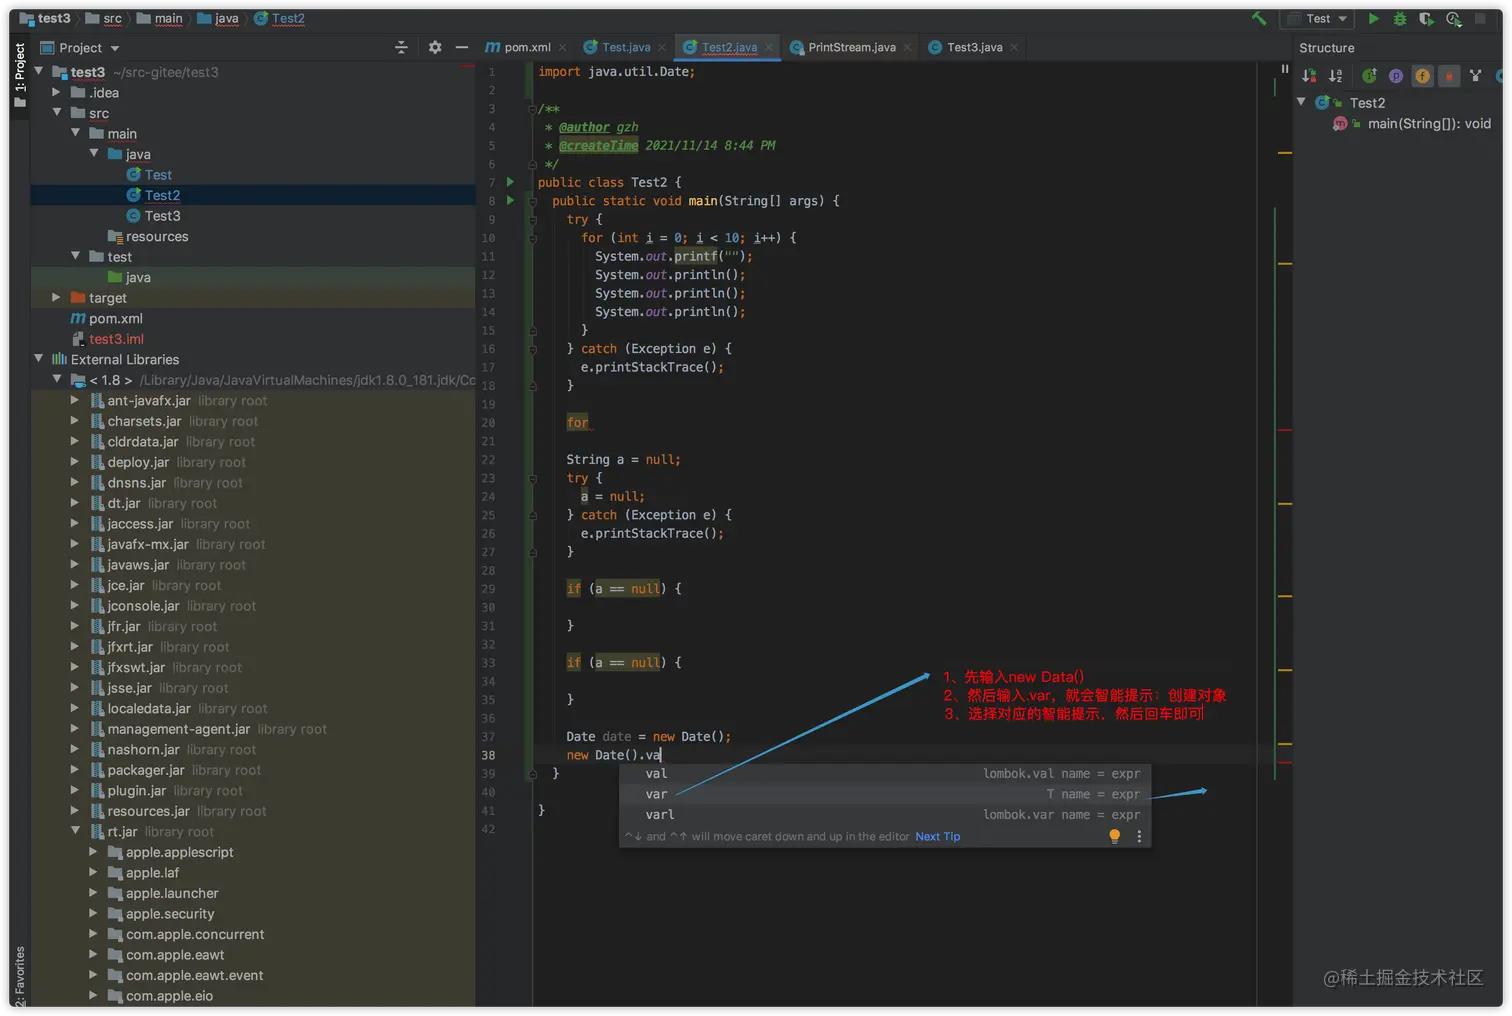Toggle Show non-public red lock in Structure
The height and width of the screenshot is (1016, 1512).
point(1449,75)
